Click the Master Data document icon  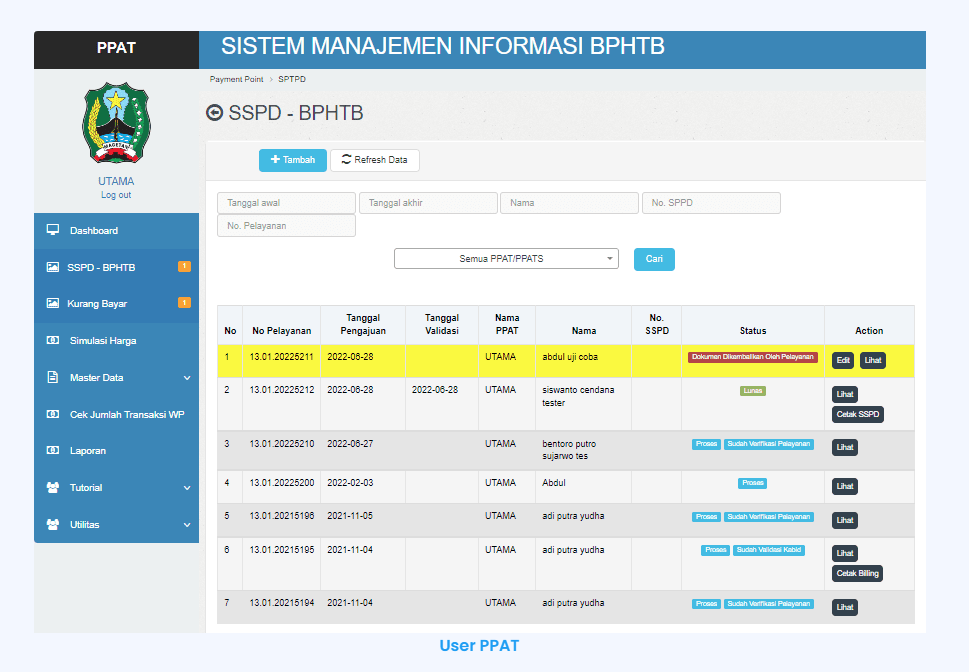[53, 377]
